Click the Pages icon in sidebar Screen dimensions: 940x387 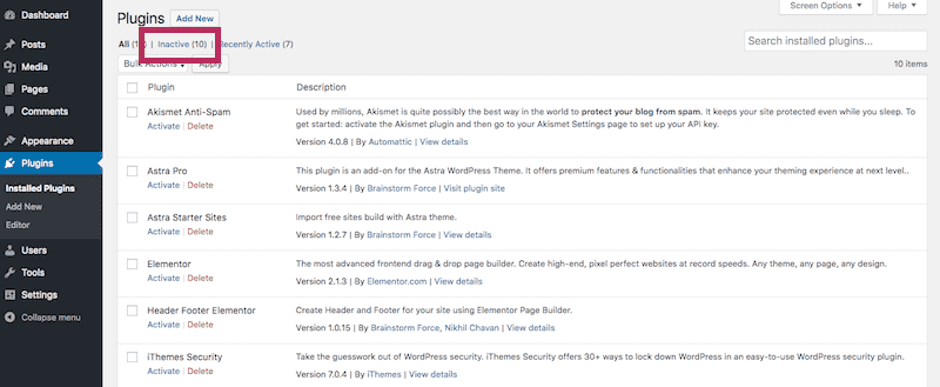[x=9, y=89]
